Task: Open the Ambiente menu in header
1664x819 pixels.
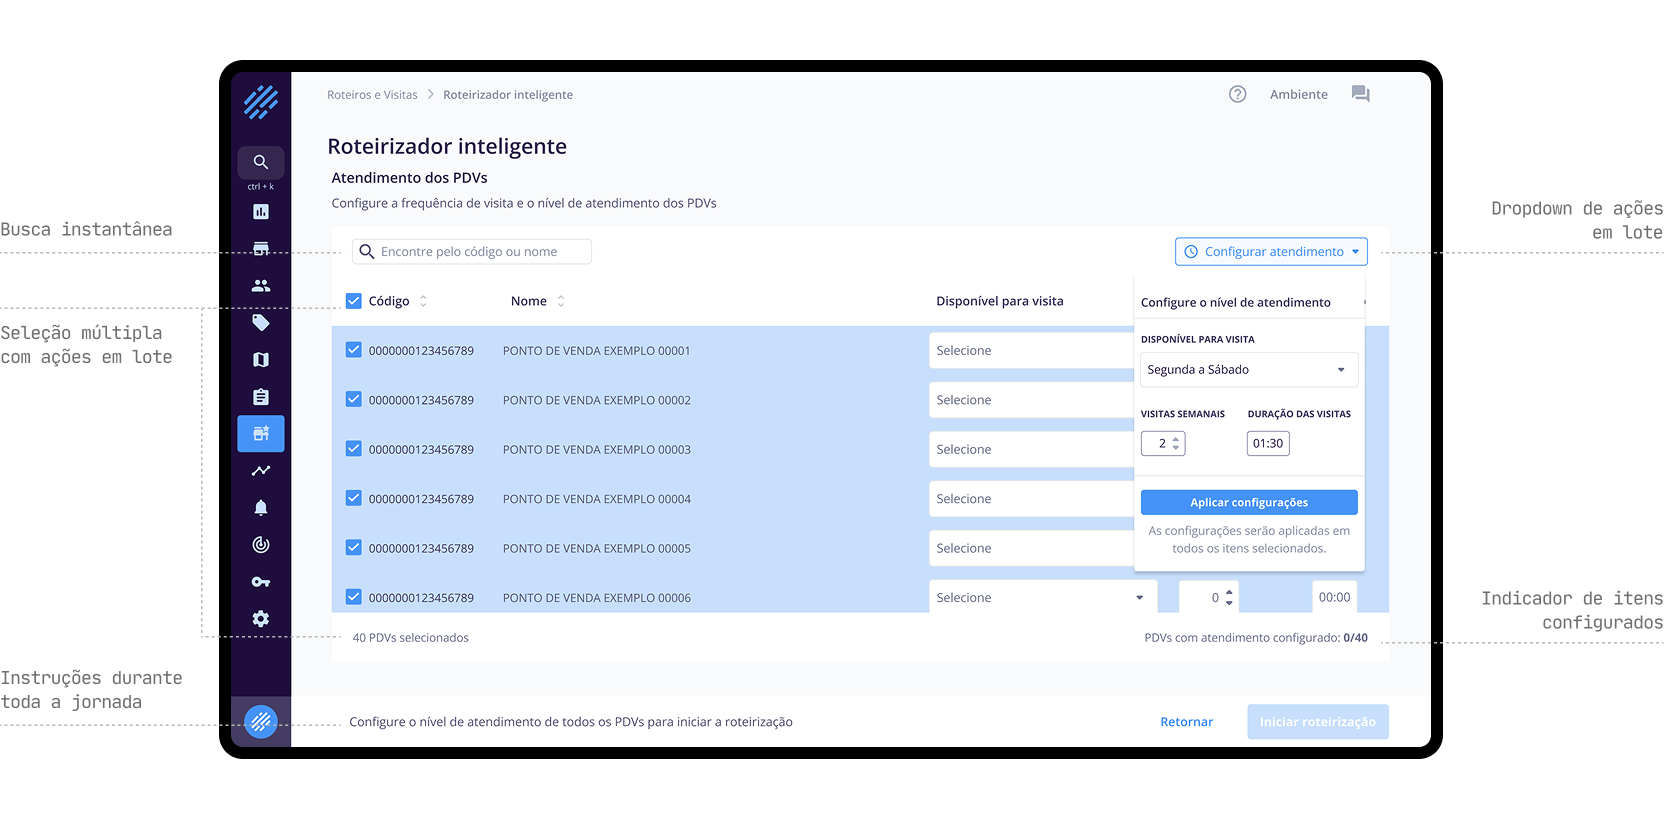Action: pos(1298,95)
